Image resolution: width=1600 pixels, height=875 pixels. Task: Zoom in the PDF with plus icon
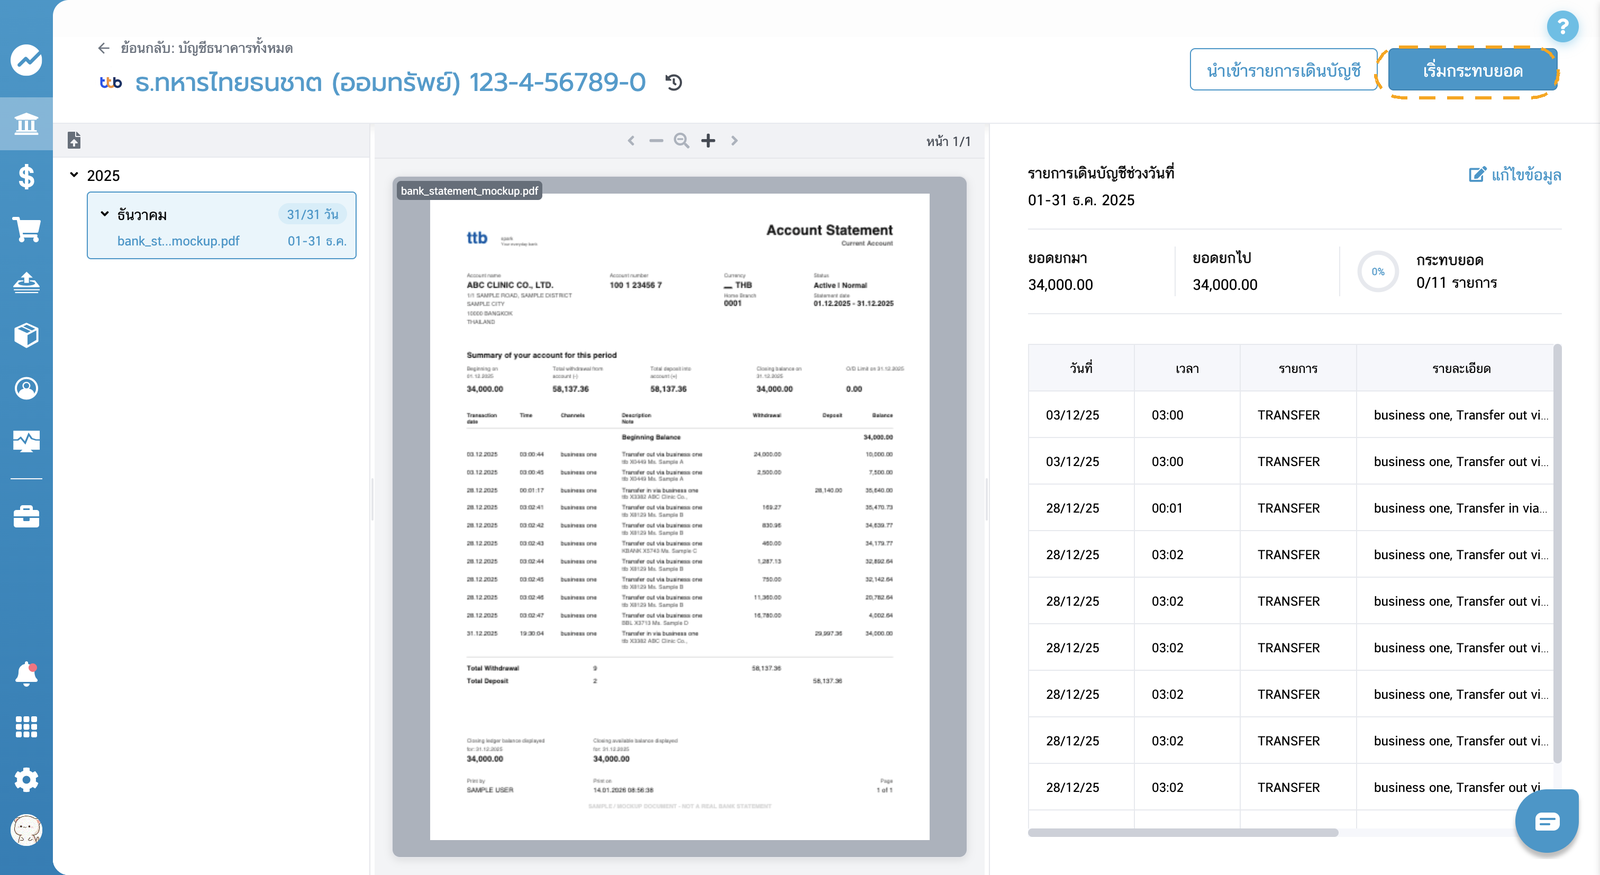(708, 141)
